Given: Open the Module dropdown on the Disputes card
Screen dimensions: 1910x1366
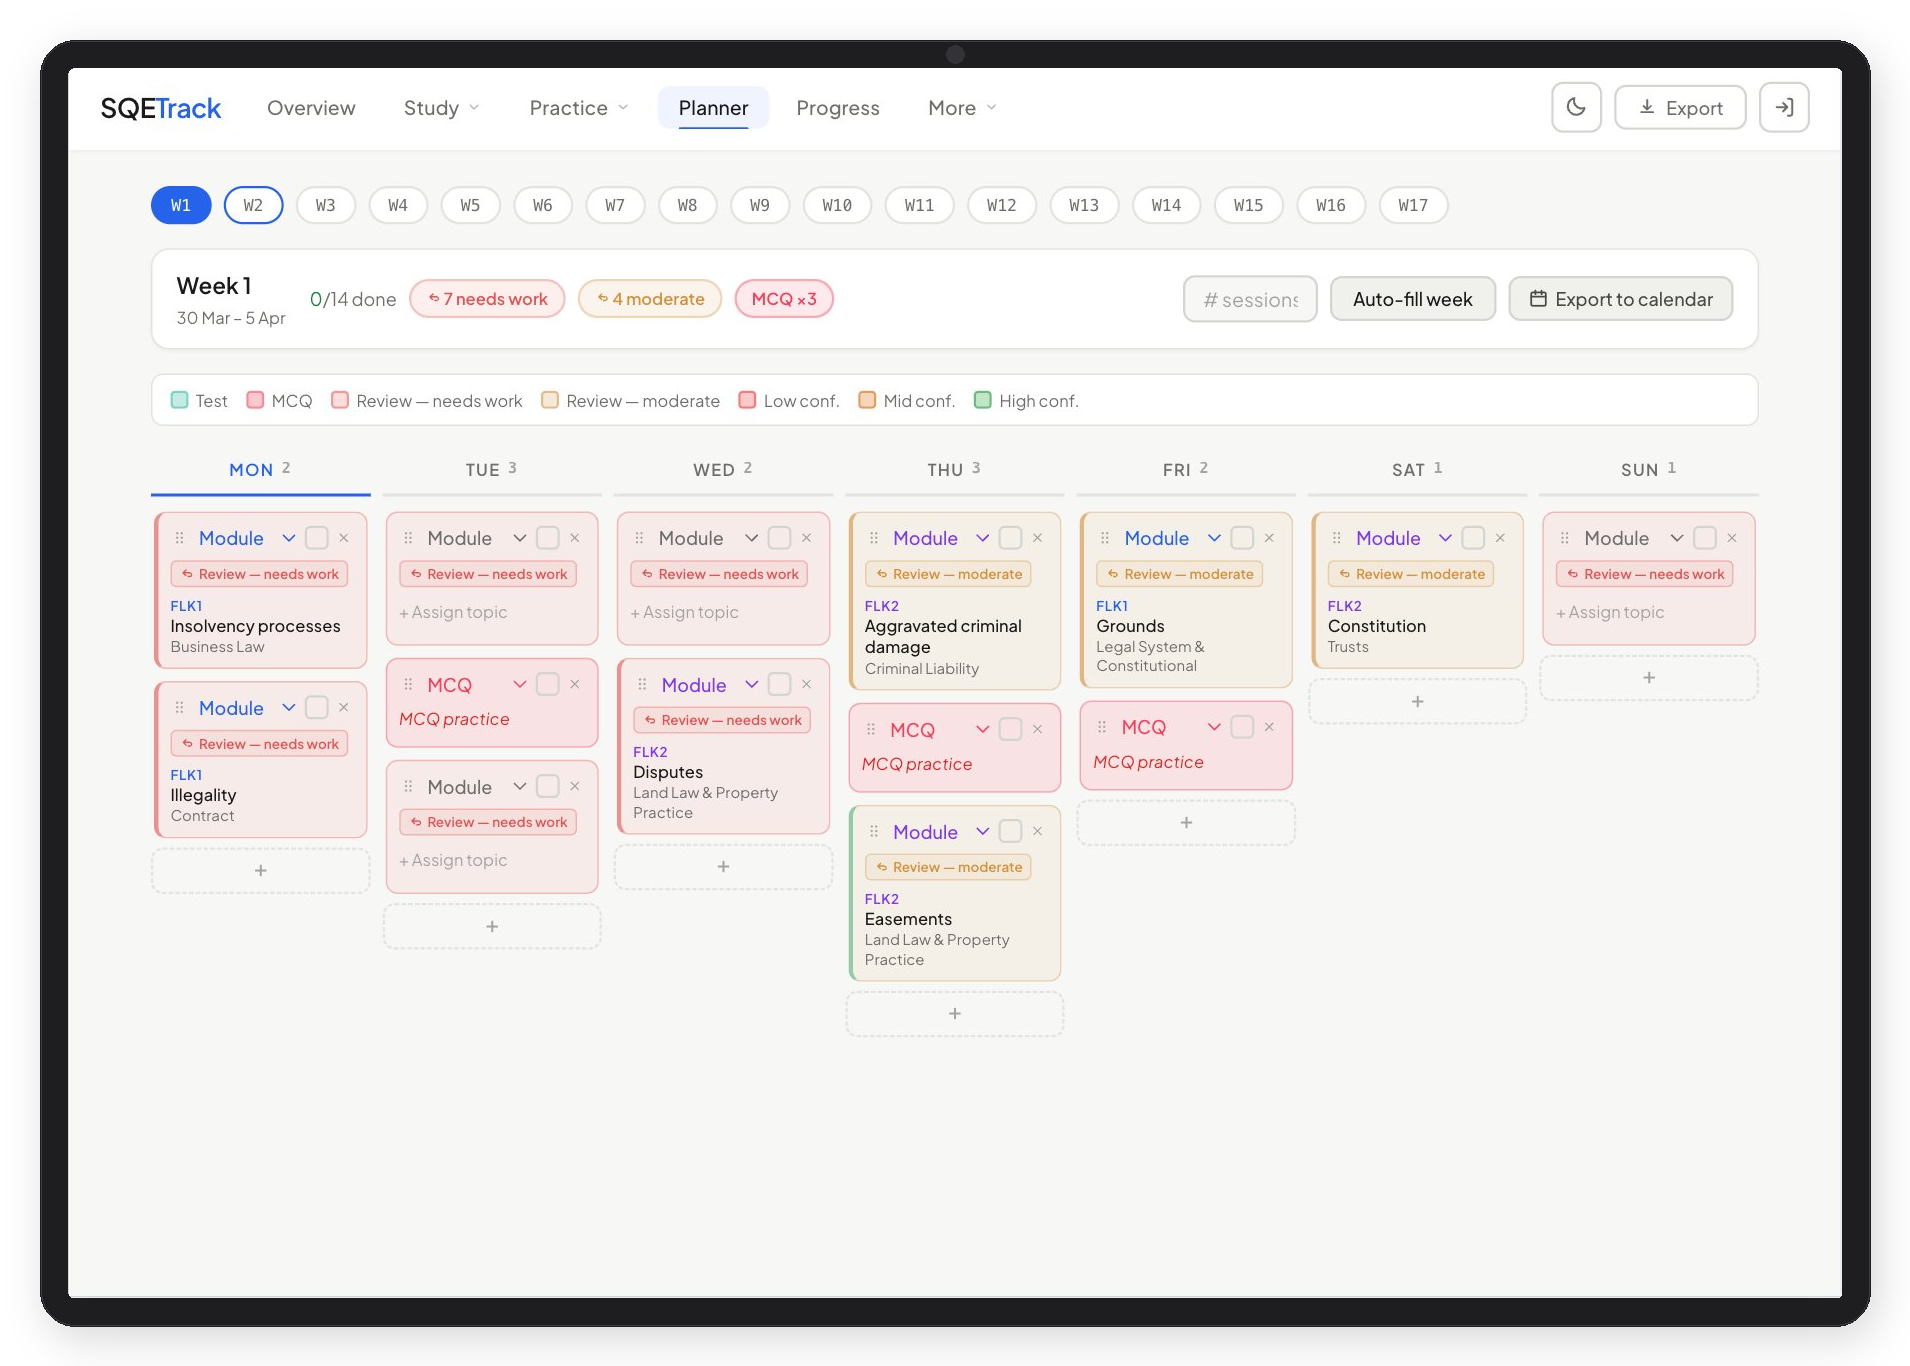Looking at the screenshot, I should 751,684.
